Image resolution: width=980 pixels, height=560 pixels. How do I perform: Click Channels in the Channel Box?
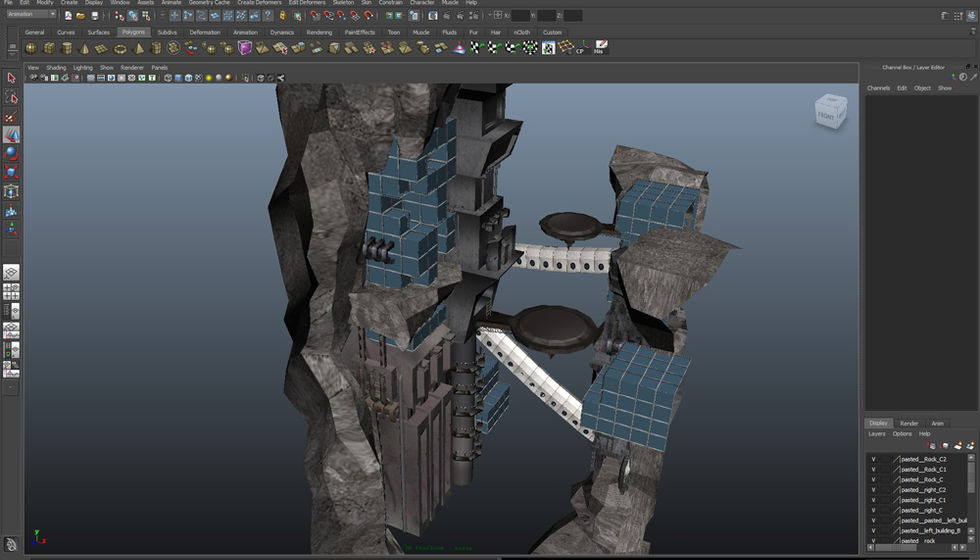878,88
